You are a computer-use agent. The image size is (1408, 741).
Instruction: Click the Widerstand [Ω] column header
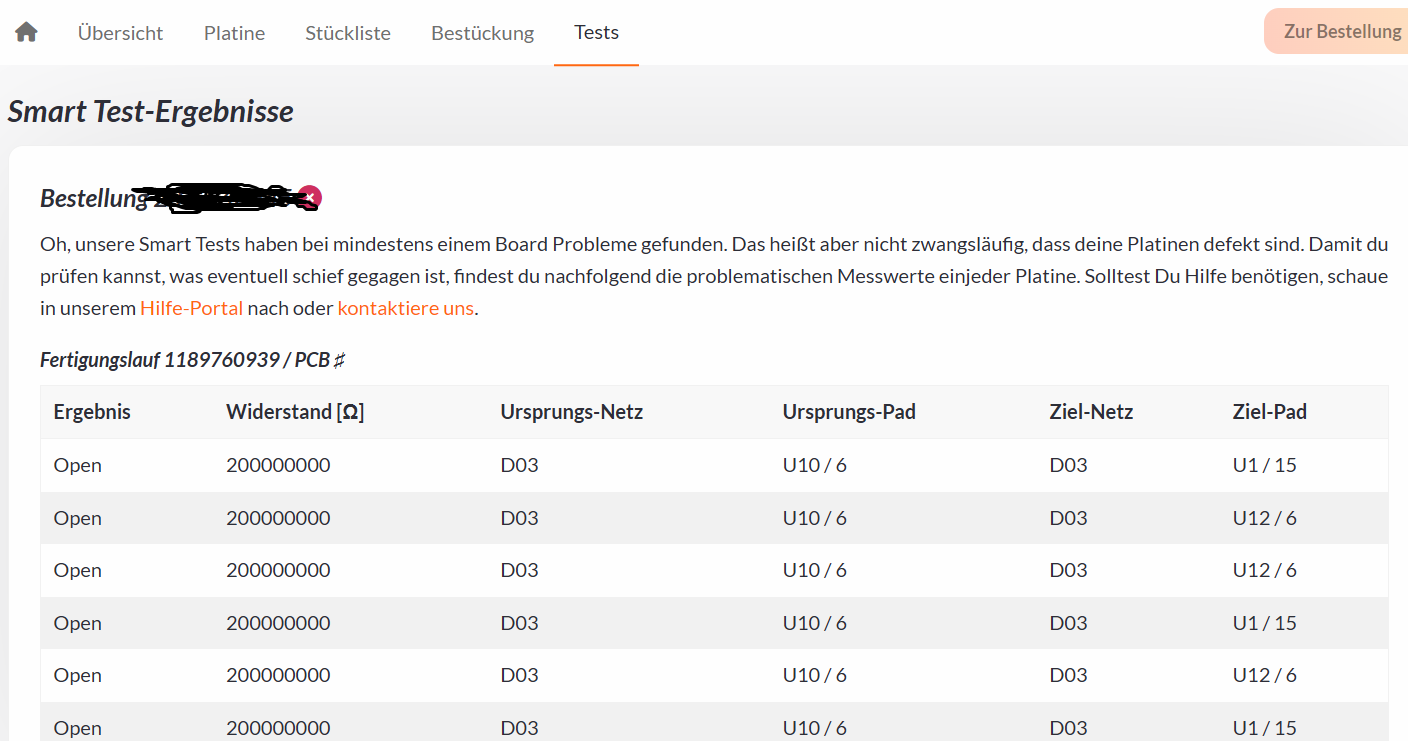tap(295, 412)
